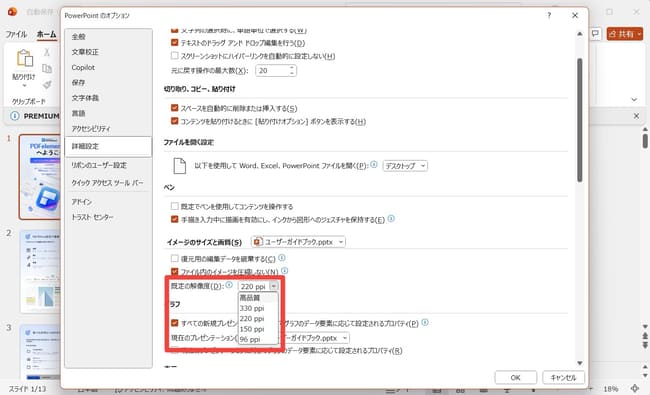Click キャンセル in PowerPoint Options
This screenshot has width=650, height=395.
563,378
